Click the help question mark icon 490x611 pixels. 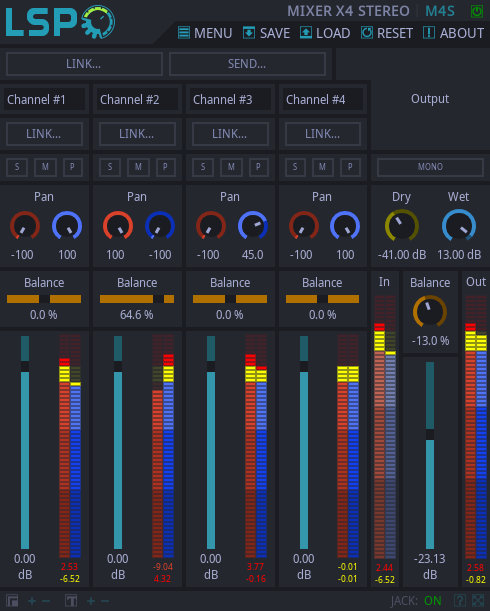point(460,600)
